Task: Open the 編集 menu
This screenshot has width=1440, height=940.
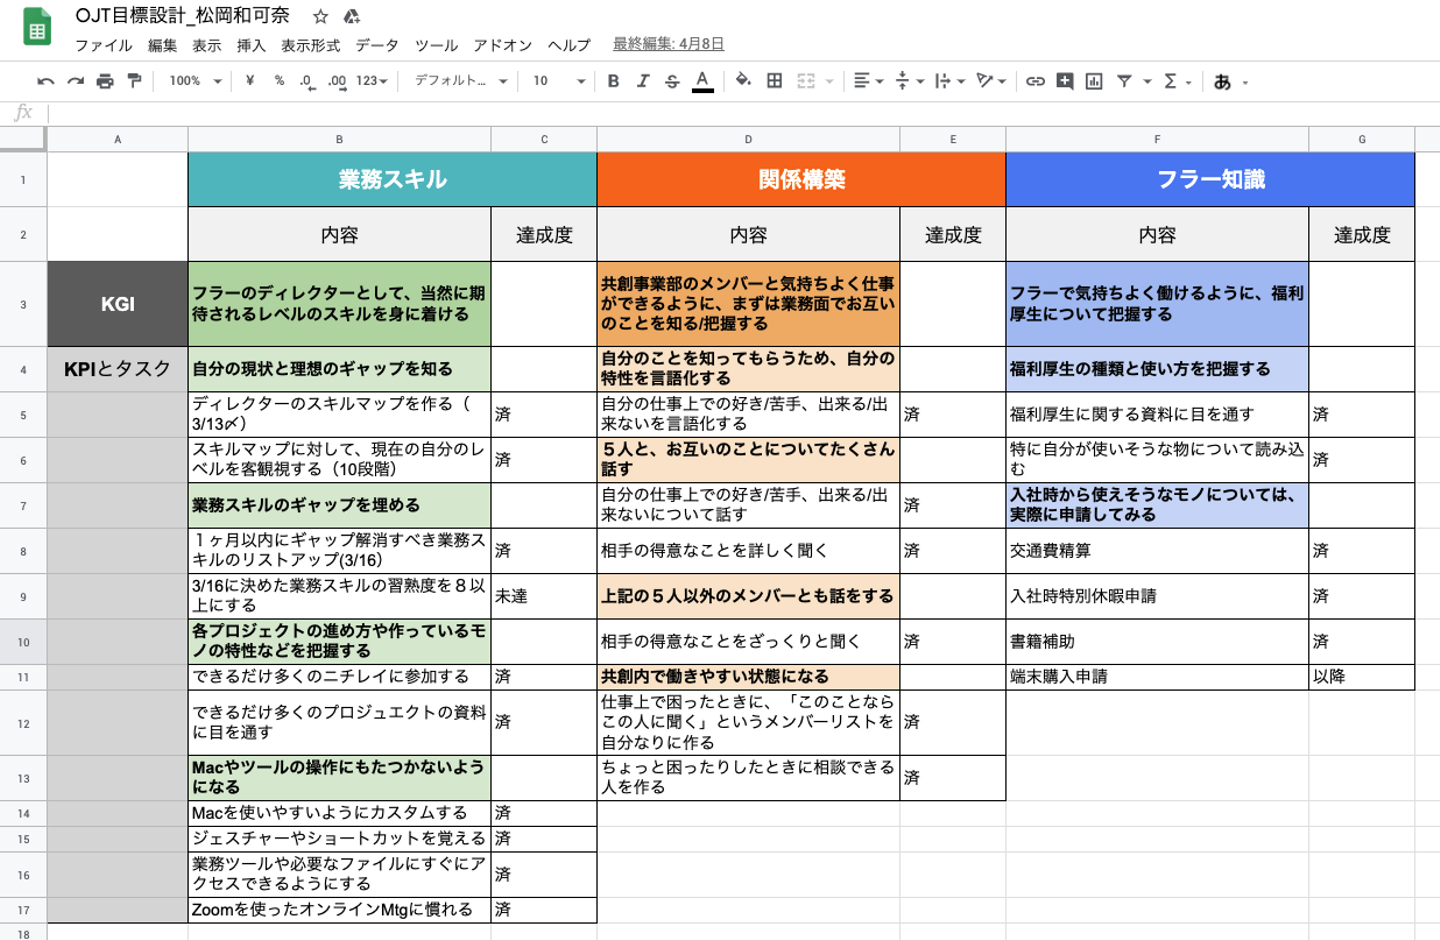Action: pyautogui.click(x=162, y=45)
